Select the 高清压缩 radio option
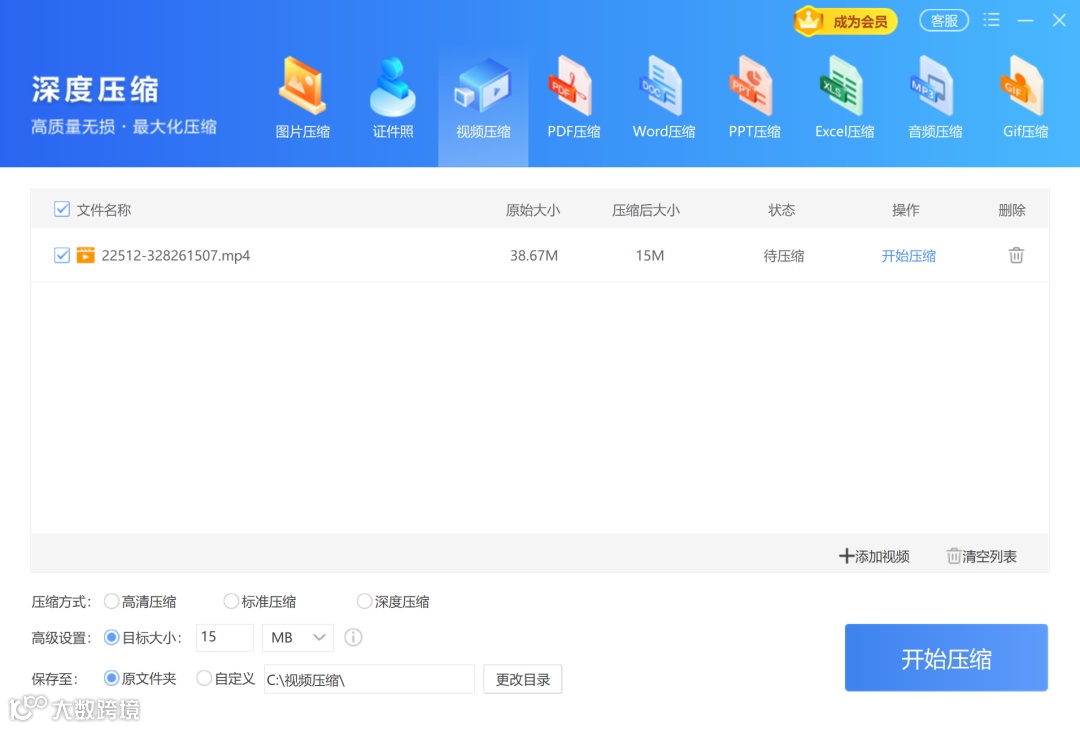1080x729 pixels. point(111,601)
